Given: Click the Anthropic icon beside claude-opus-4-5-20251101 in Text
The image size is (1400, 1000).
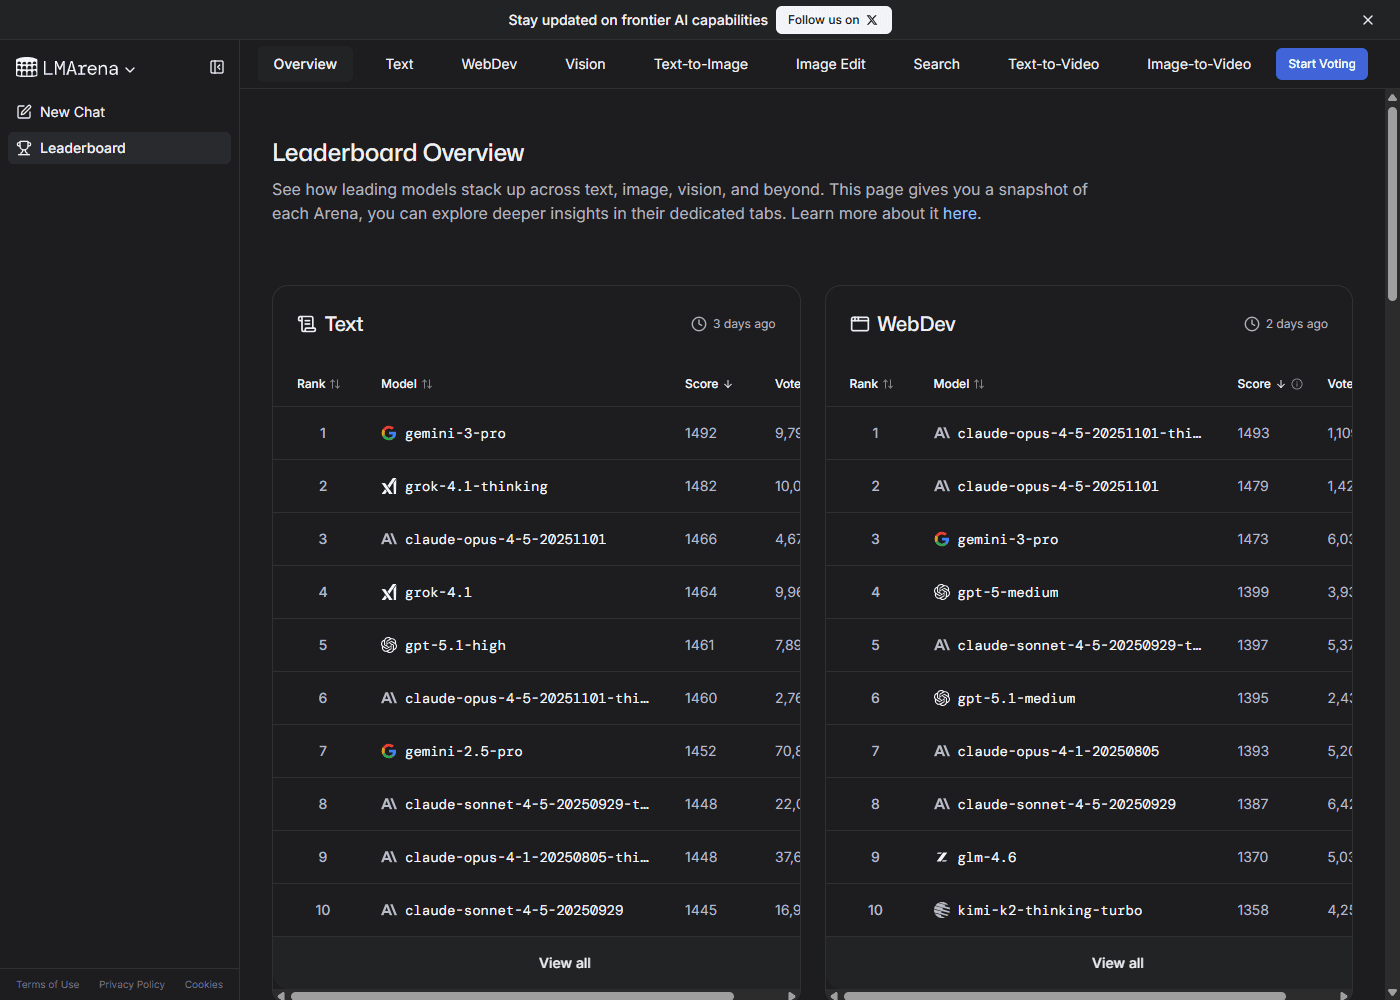Looking at the screenshot, I should tap(389, 539).
